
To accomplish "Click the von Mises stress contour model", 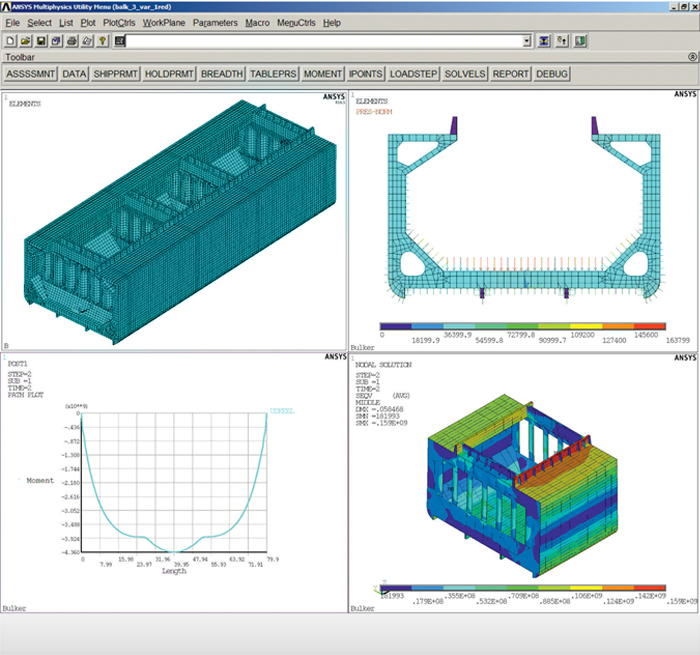I will (x=522, y=484).
